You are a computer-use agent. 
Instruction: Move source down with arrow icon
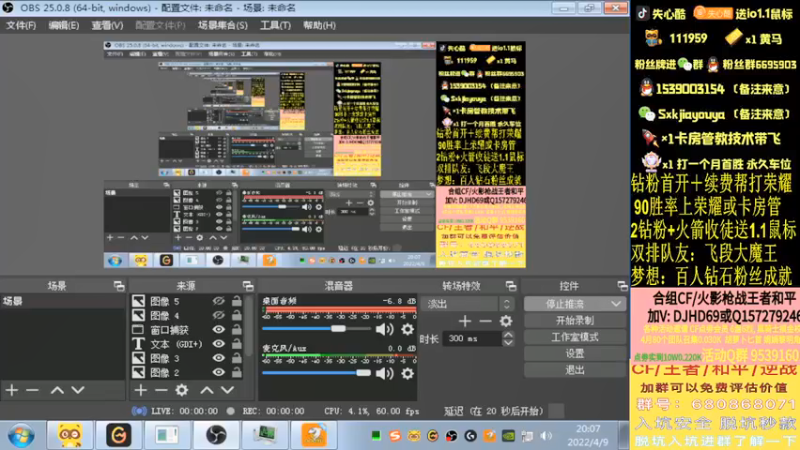tap(227, 390)
